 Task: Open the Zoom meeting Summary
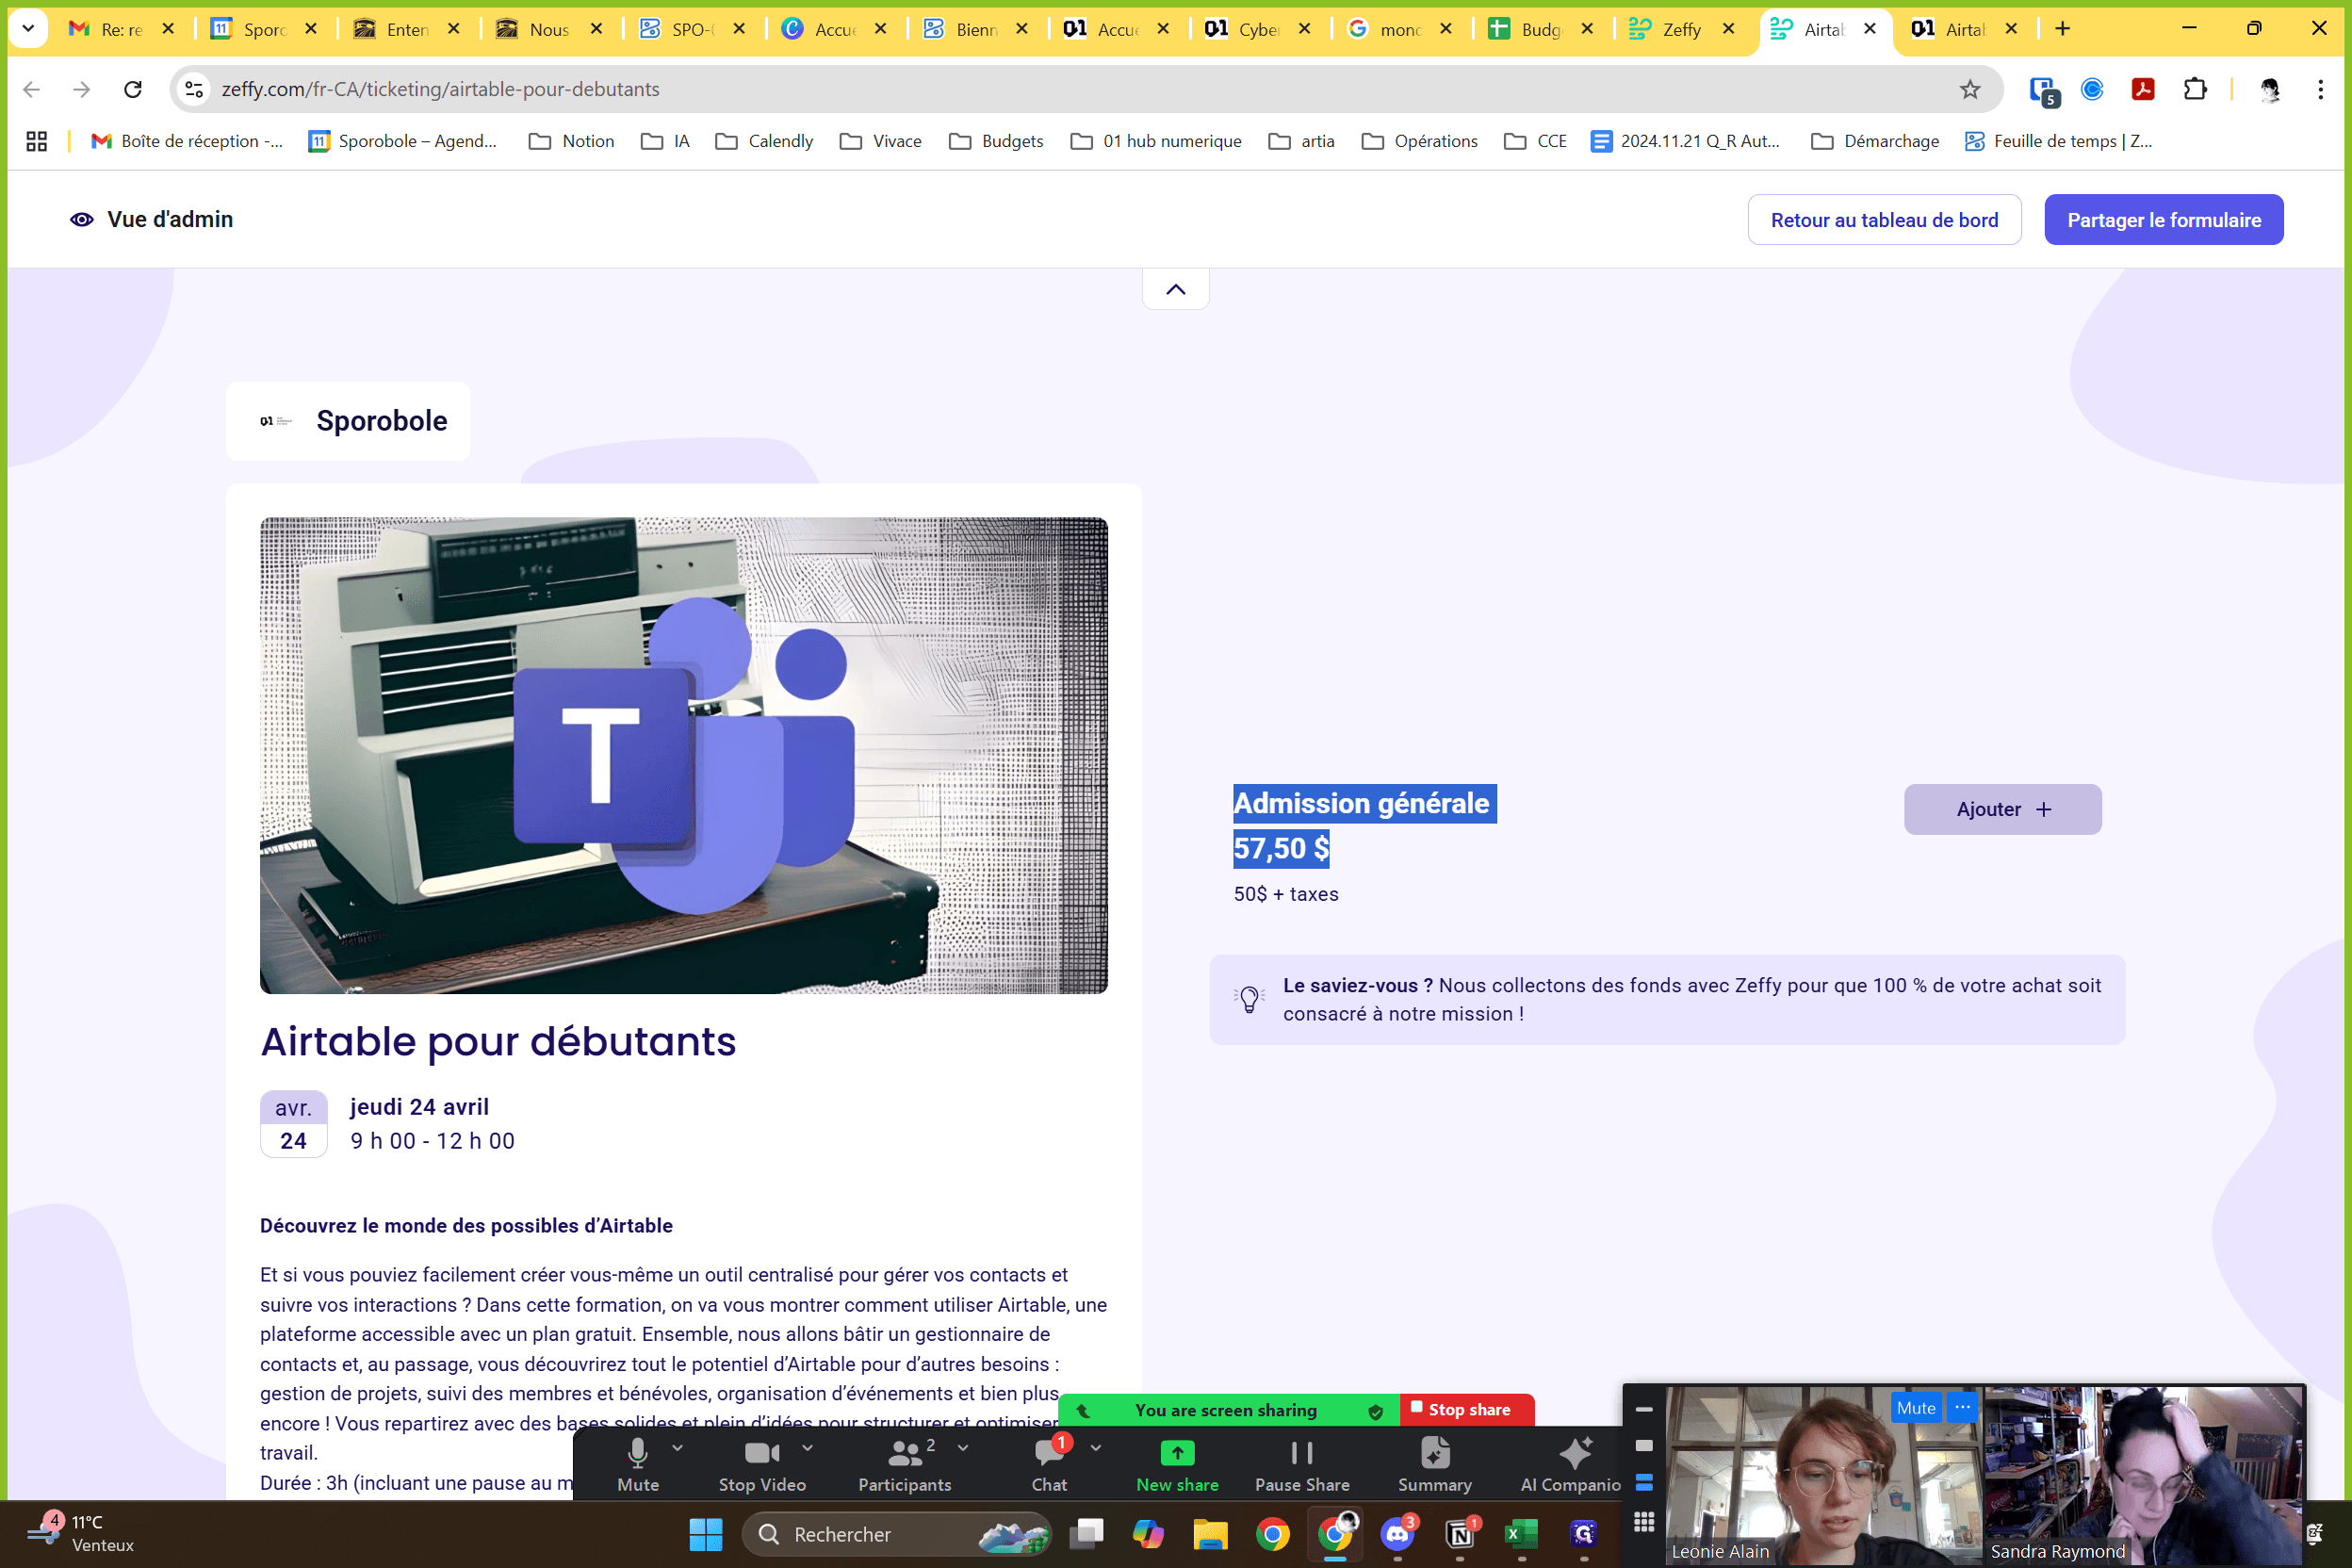click(x=1434, y=1463)
